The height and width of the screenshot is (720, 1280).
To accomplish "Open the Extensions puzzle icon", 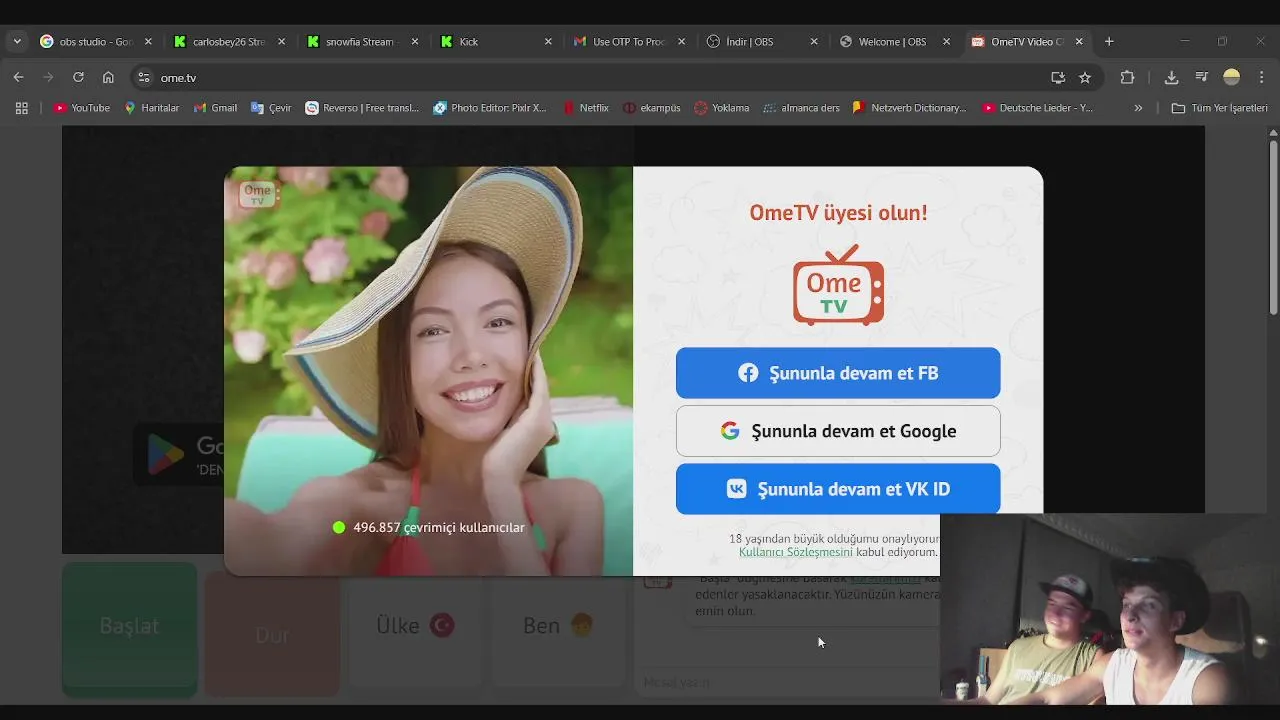I will pos(1127,77).
